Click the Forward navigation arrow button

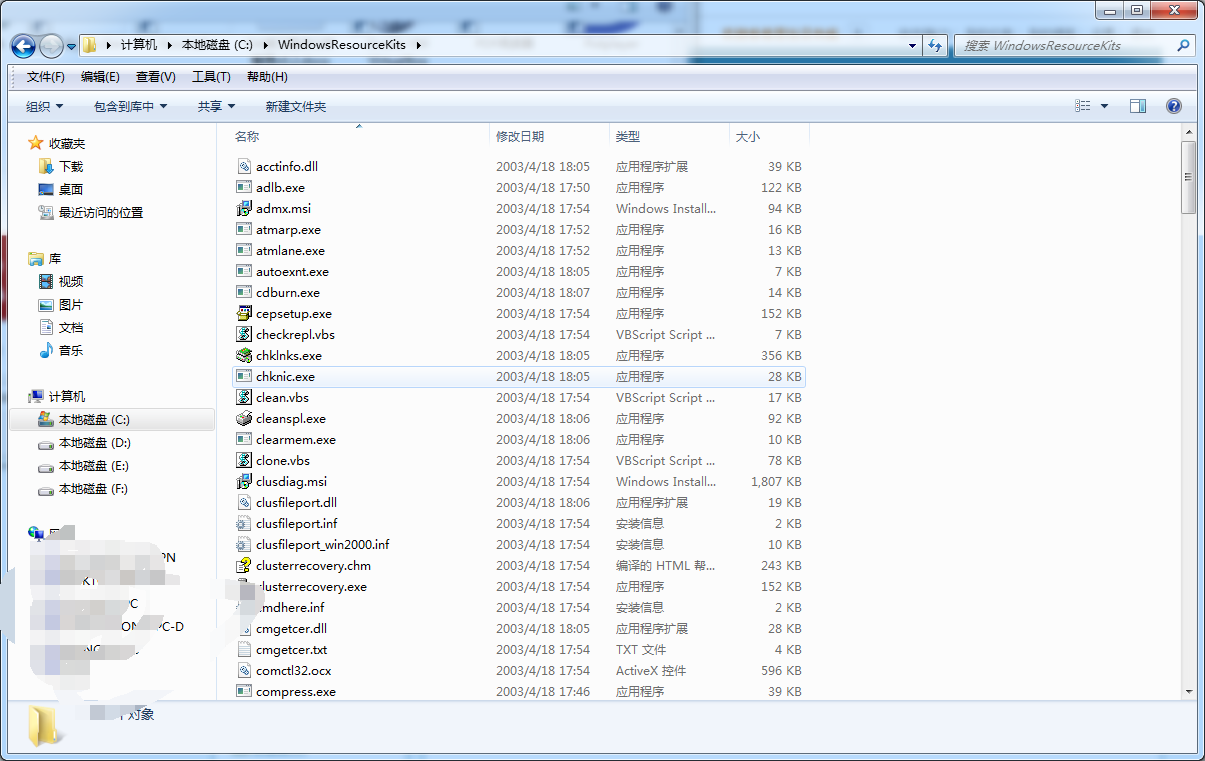coord(51,46)
